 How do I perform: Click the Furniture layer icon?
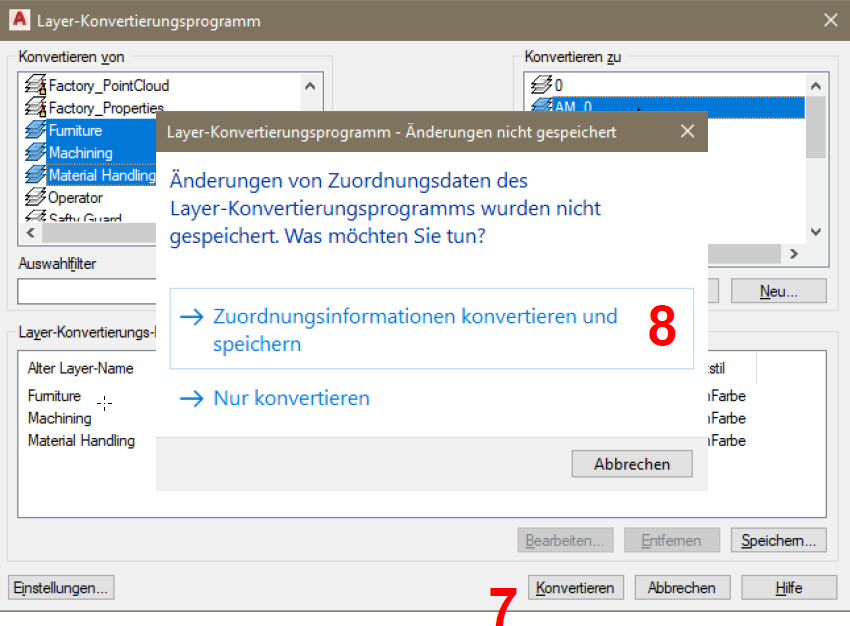tap(36, 130)
